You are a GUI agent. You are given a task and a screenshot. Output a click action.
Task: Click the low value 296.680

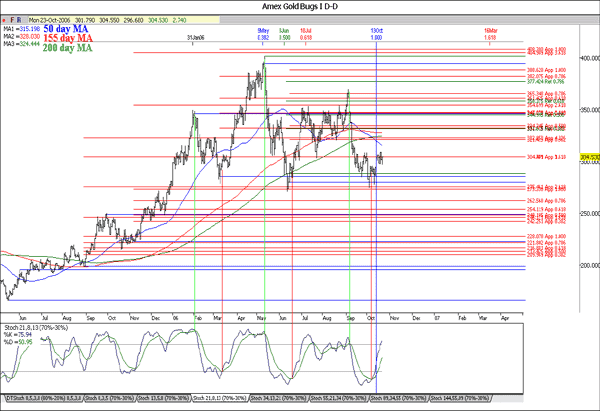point(134,20)
